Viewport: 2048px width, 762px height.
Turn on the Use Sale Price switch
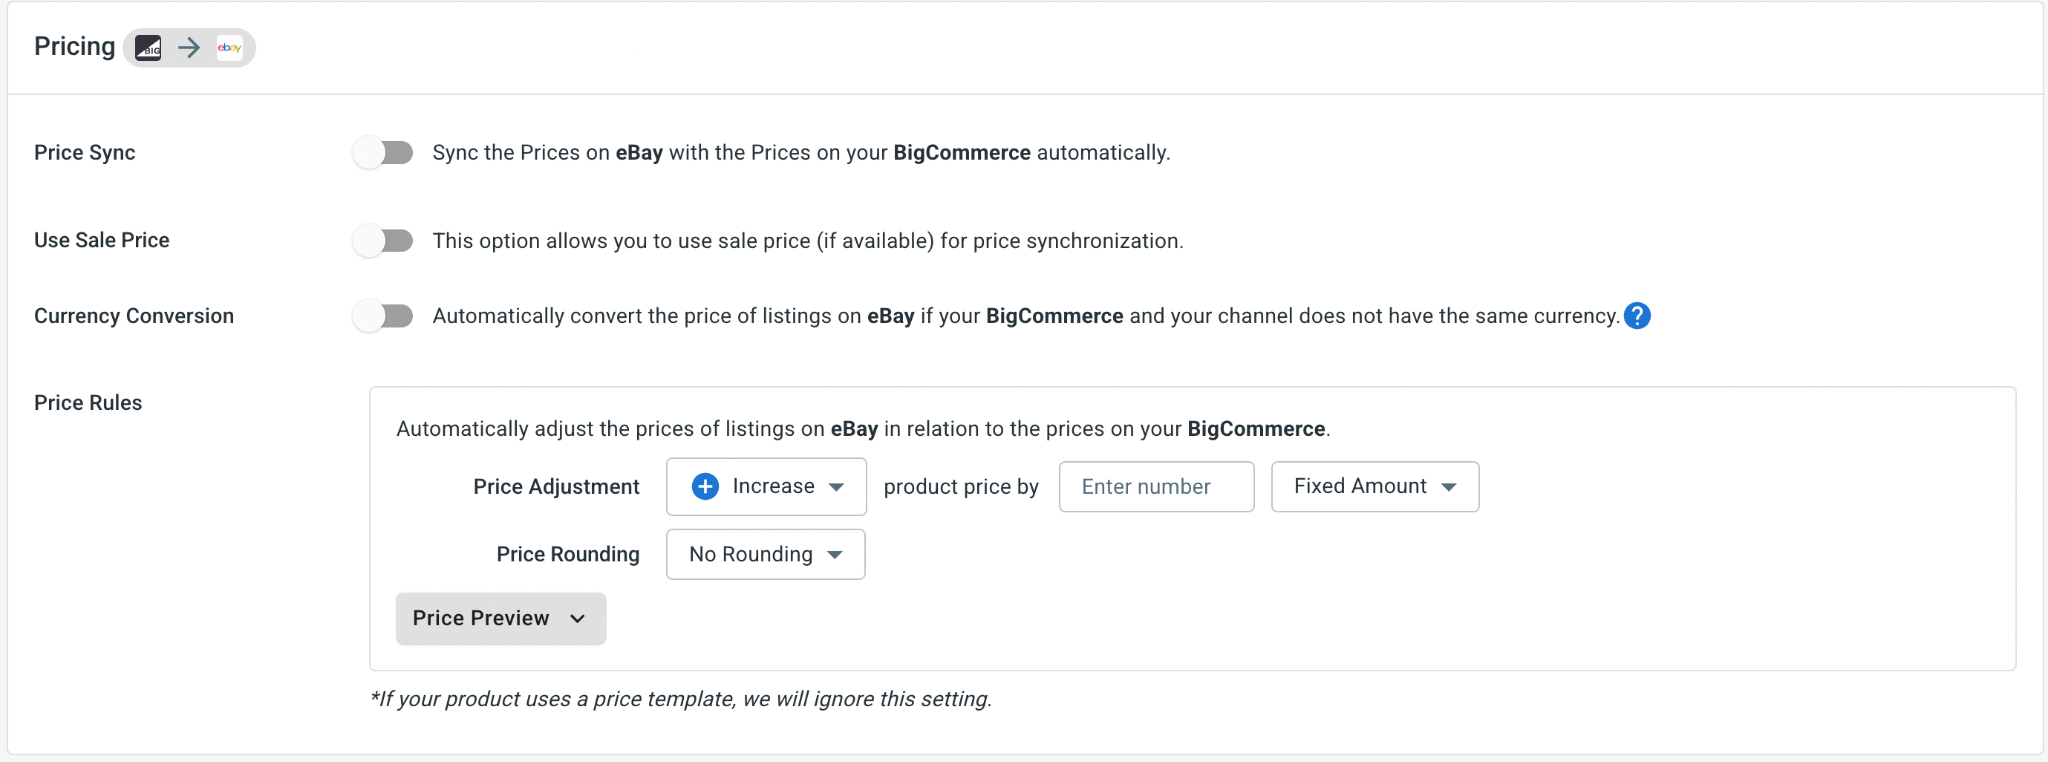point(383,241)
